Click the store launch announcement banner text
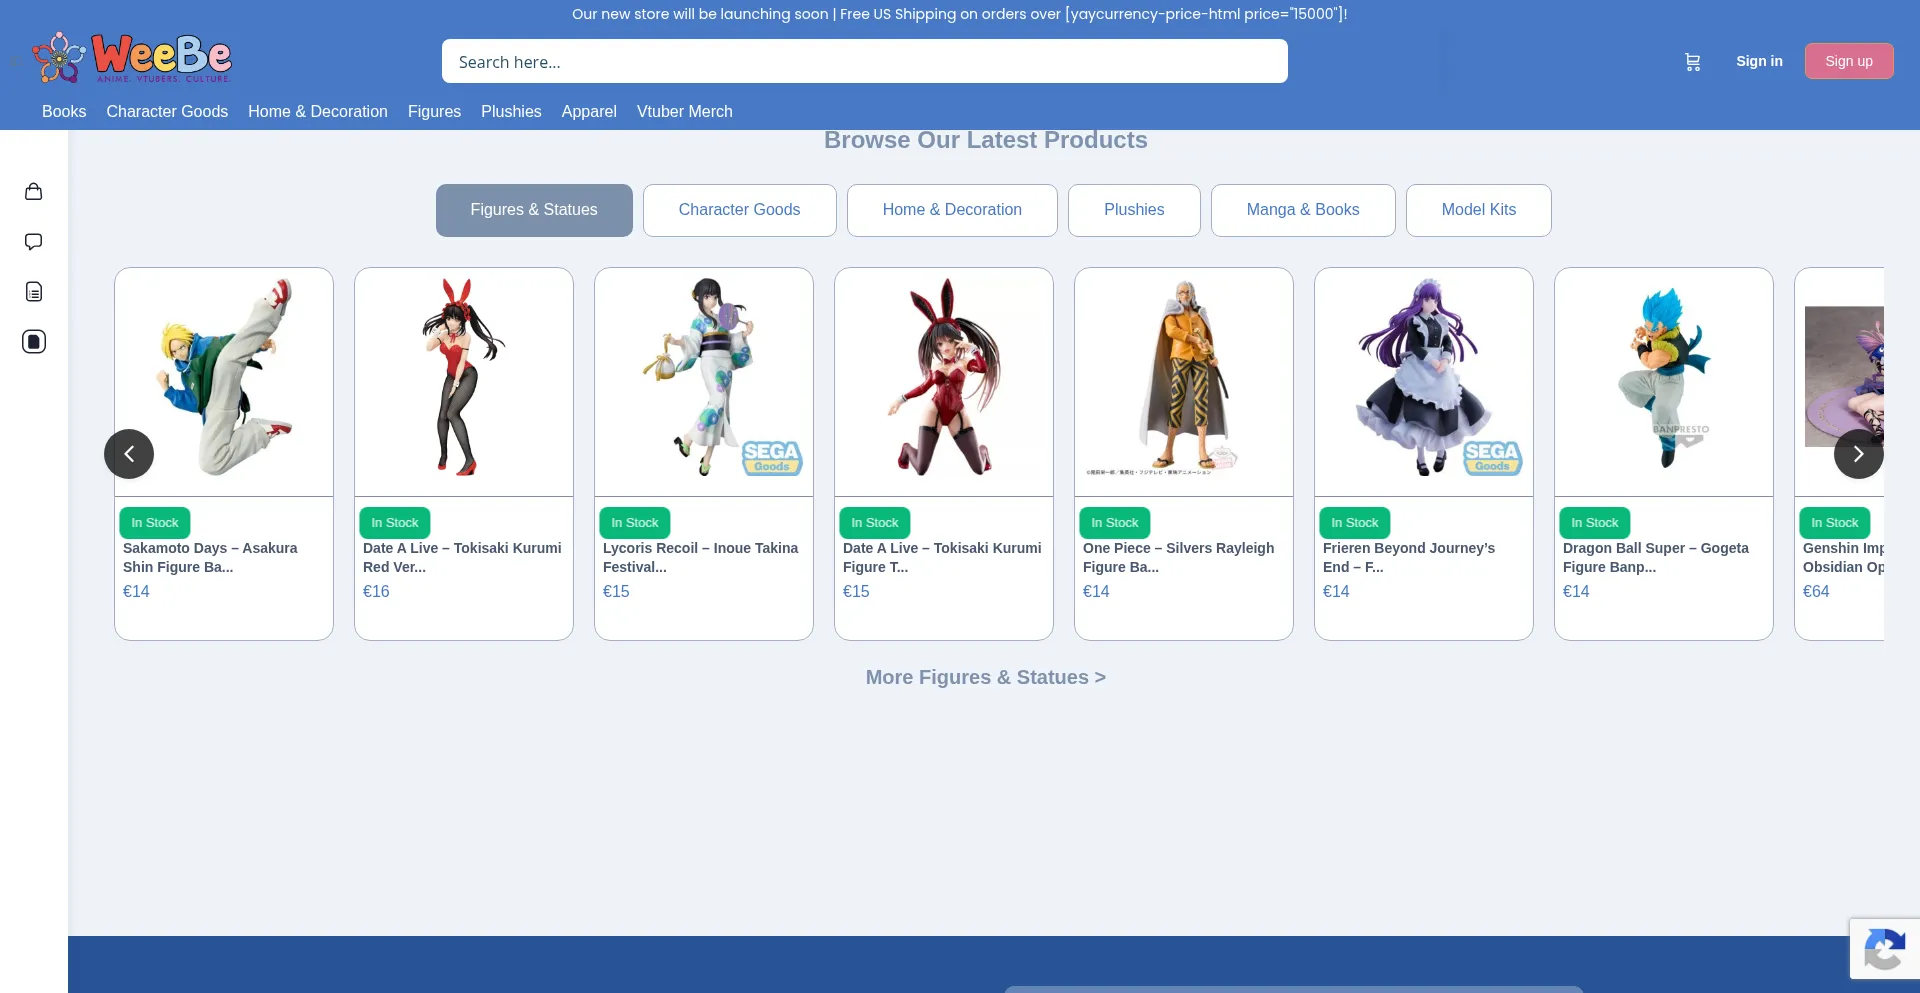Screen dimensions: 1920x993 [x=960, y=14]
